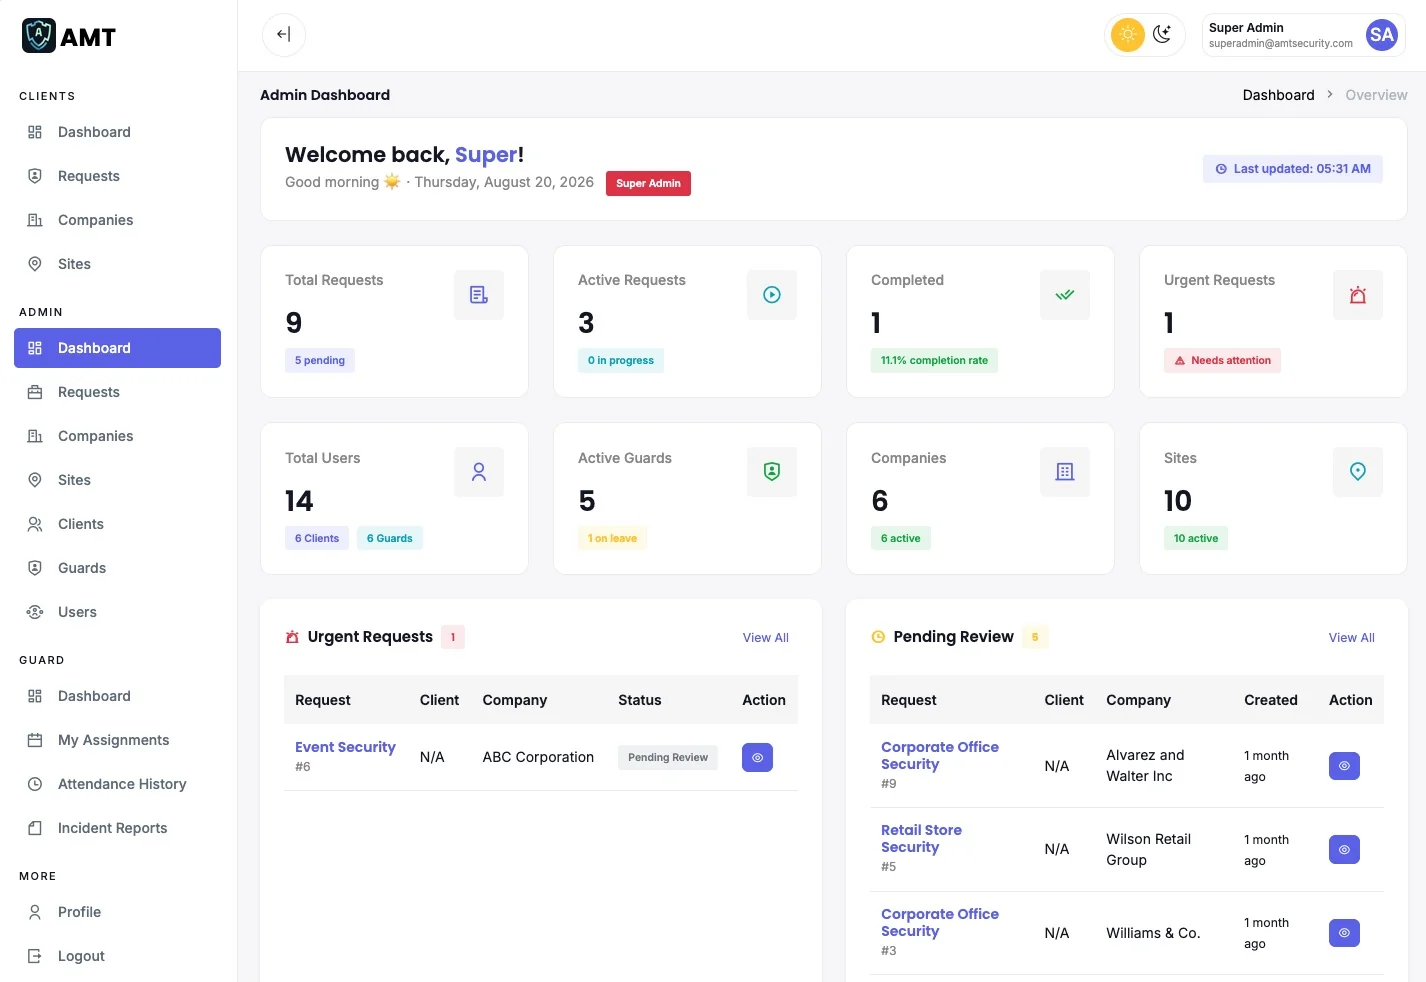Viewport: 1426px width, 982px height.
Task: Switch to light mode sun icon
Action: click(x=1128, y=35)
